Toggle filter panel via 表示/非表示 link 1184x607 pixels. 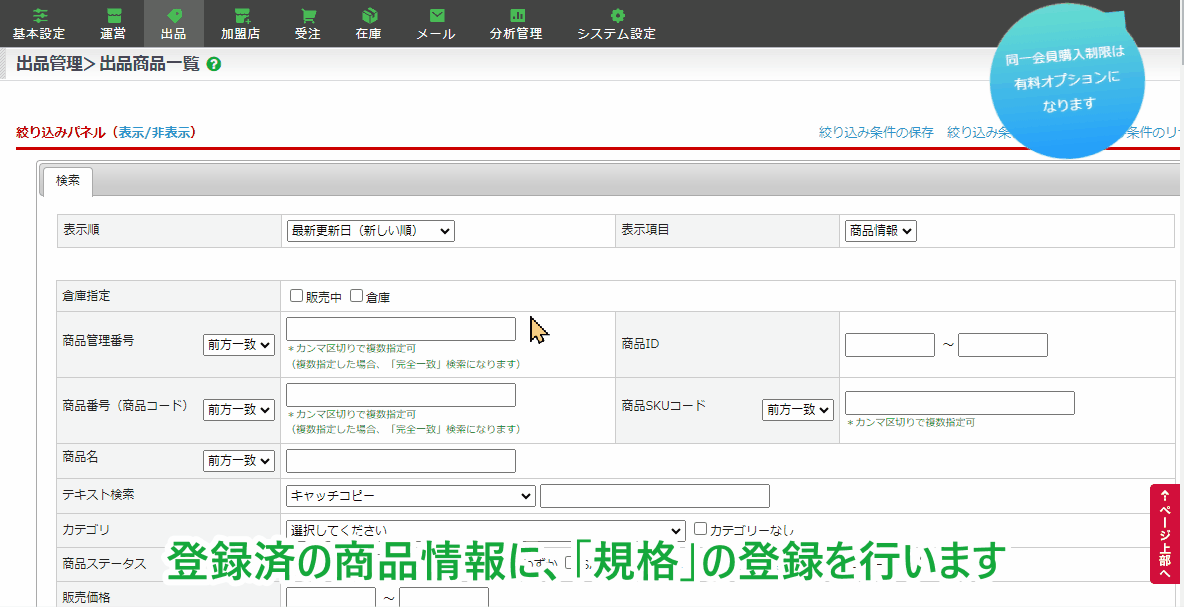[x=155, y=132]
